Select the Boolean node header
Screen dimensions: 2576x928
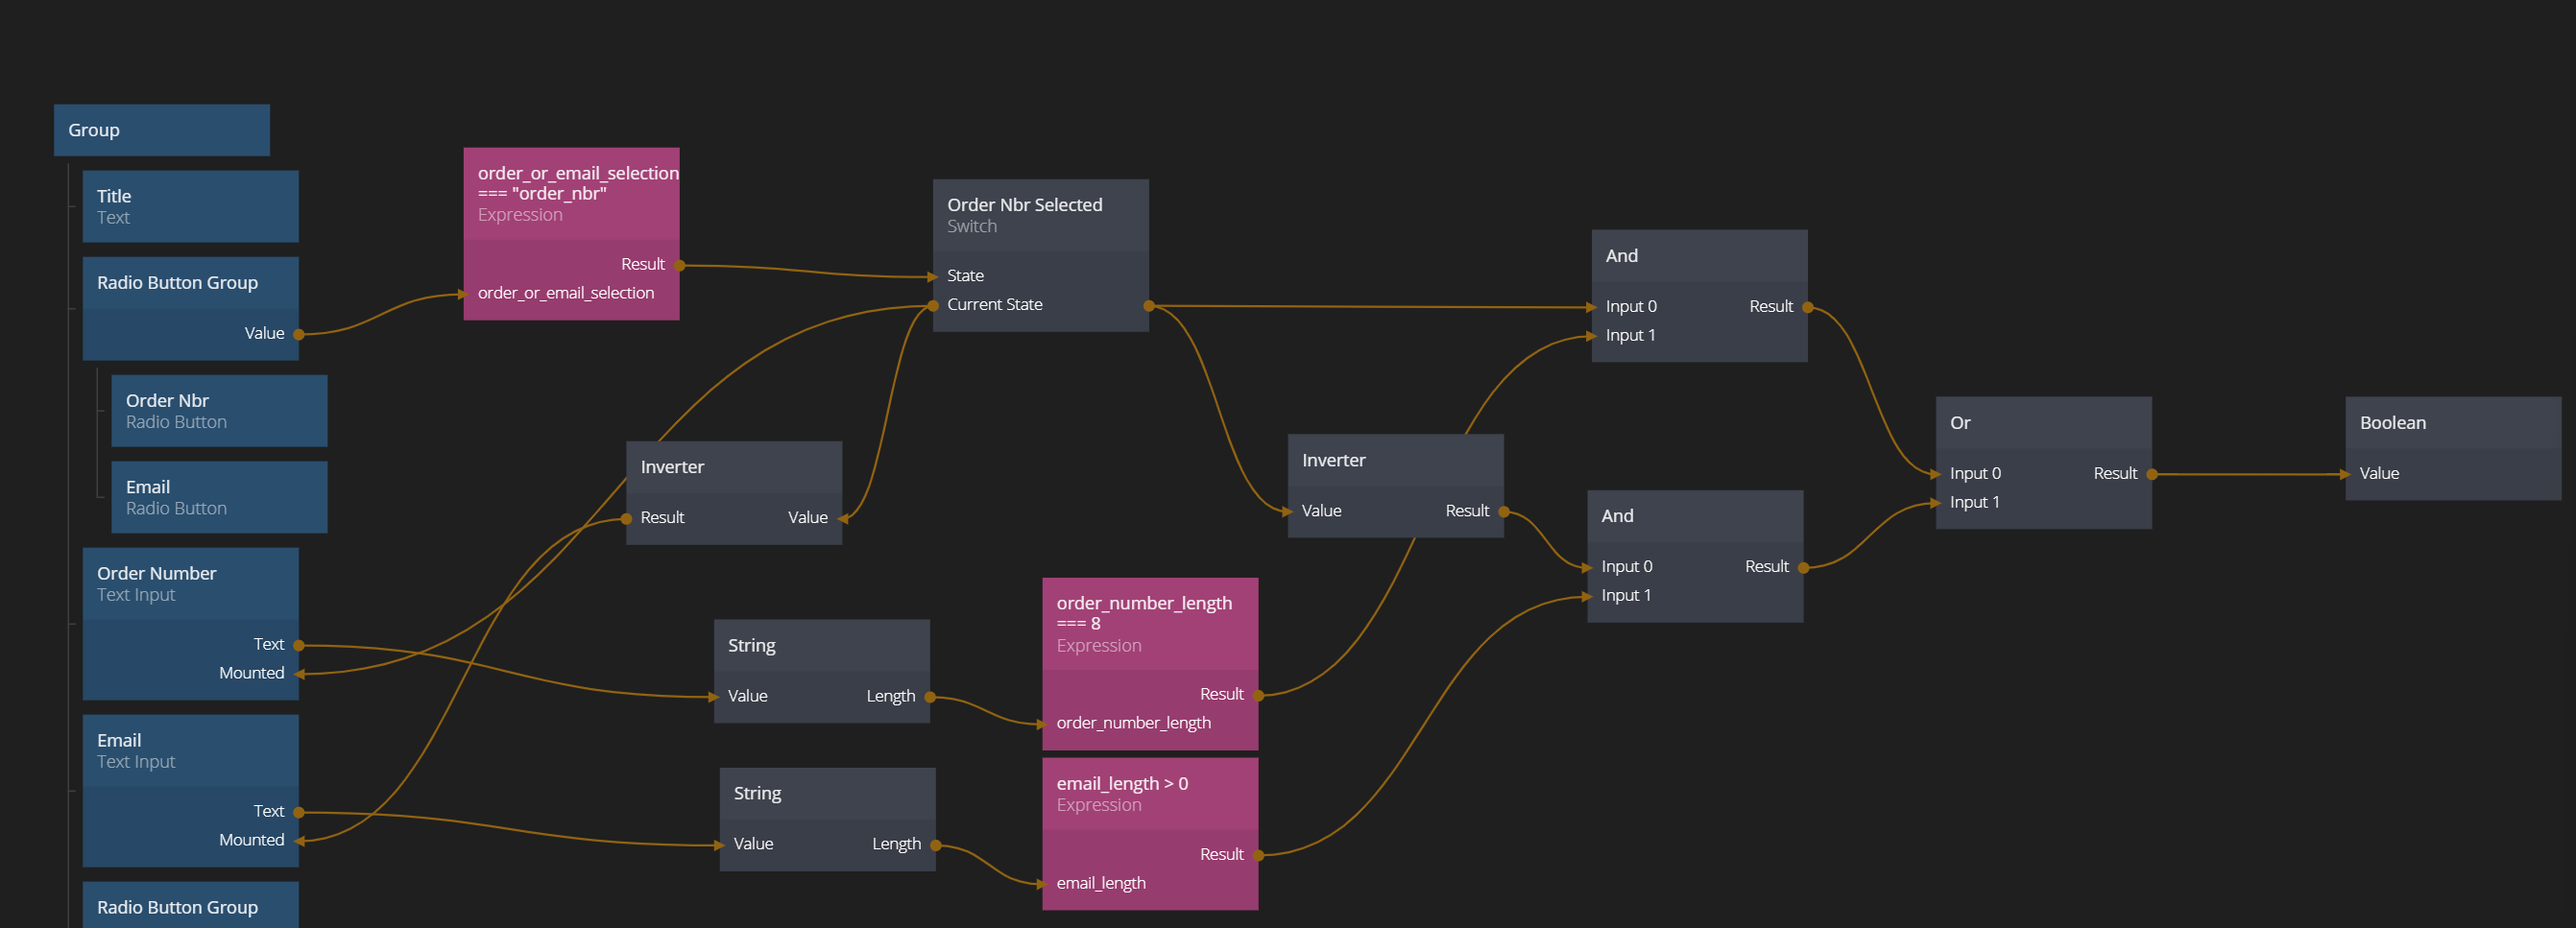pyautogui.click(x=2452, y=423)
